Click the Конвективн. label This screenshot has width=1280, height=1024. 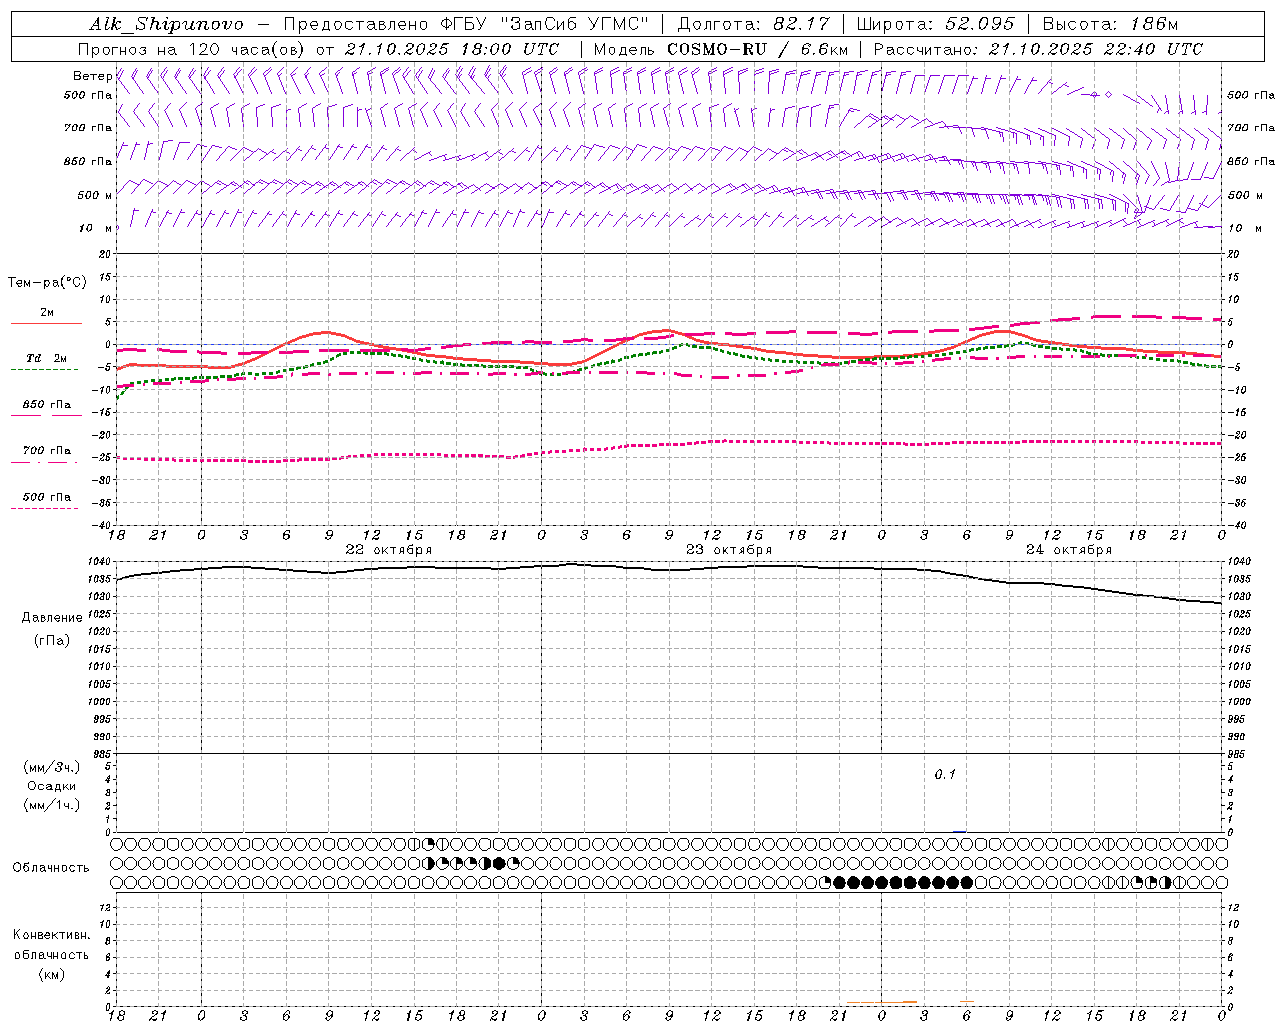point(51,935)
